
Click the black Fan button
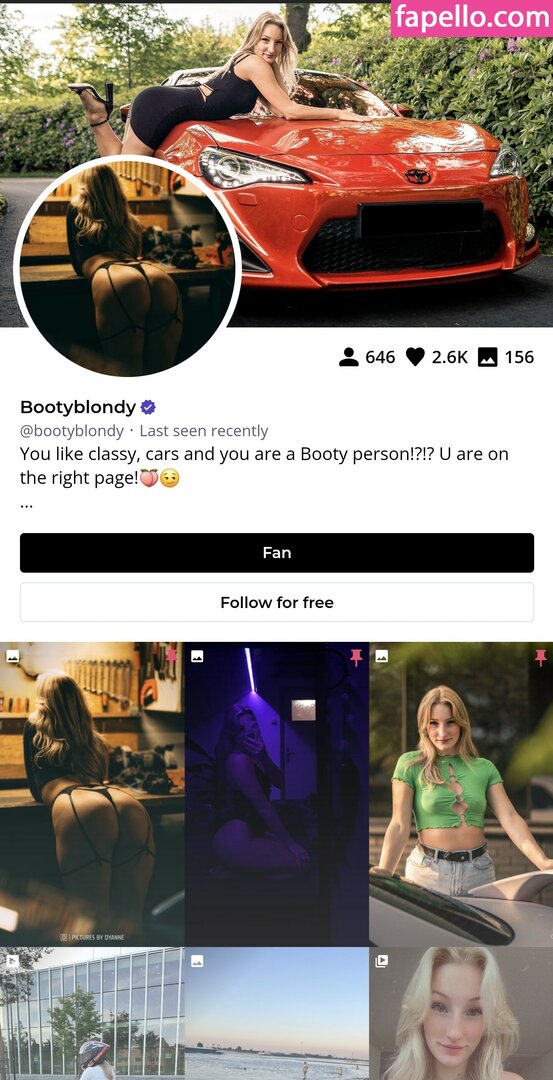tap(277, 552)
